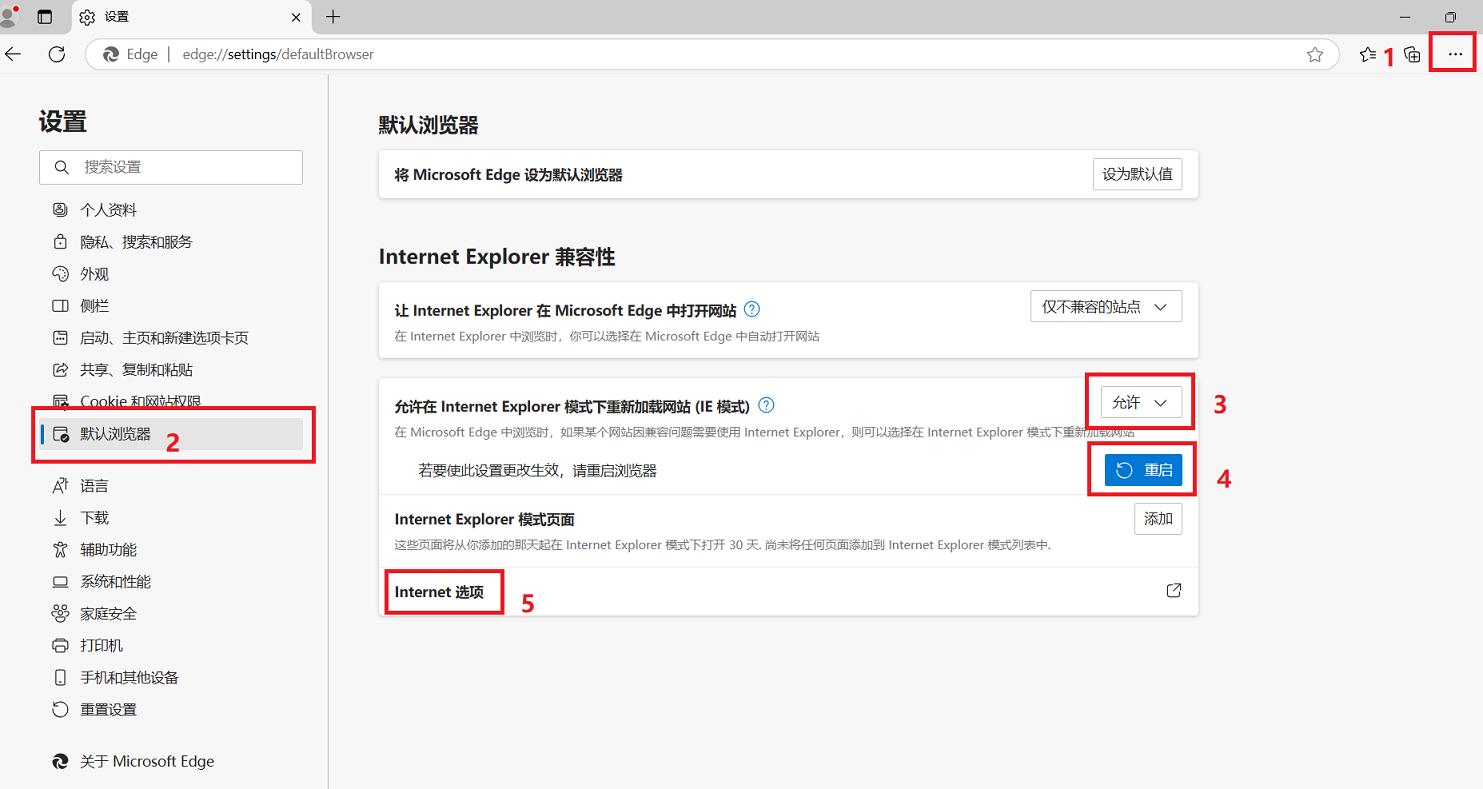1483x789 pixels.
Task: Click the add to favorites star in address bar
Action: coord(1315,54)
